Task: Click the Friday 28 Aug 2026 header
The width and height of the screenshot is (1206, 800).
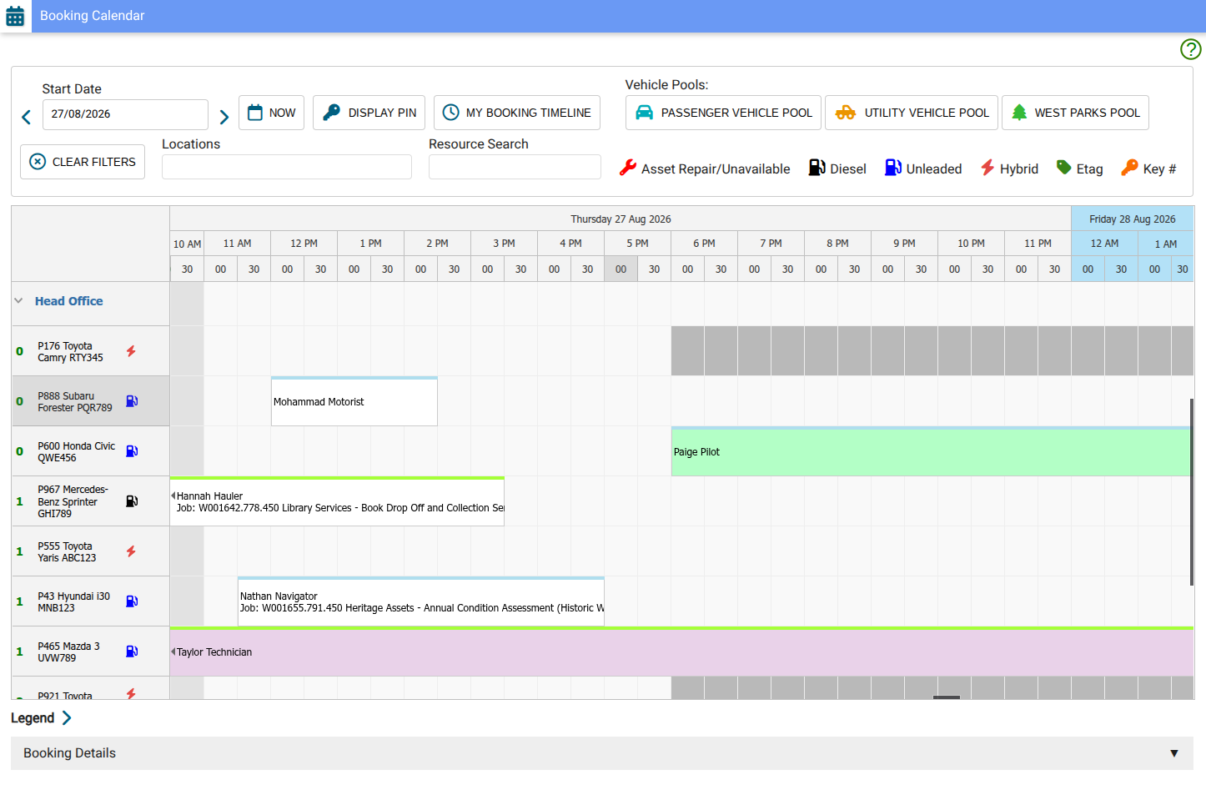Action: point(1132,219)
